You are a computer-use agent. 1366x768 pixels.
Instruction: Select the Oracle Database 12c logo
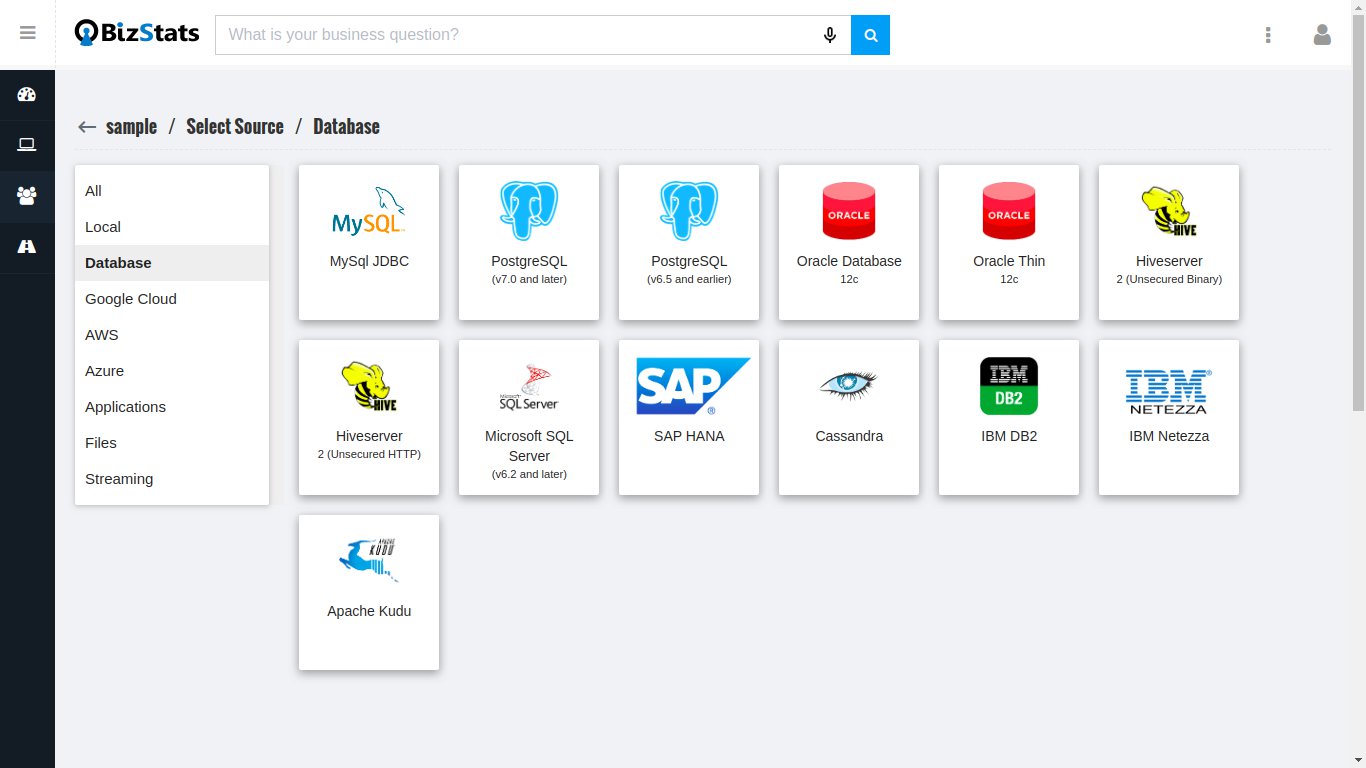tap(849, 211)
